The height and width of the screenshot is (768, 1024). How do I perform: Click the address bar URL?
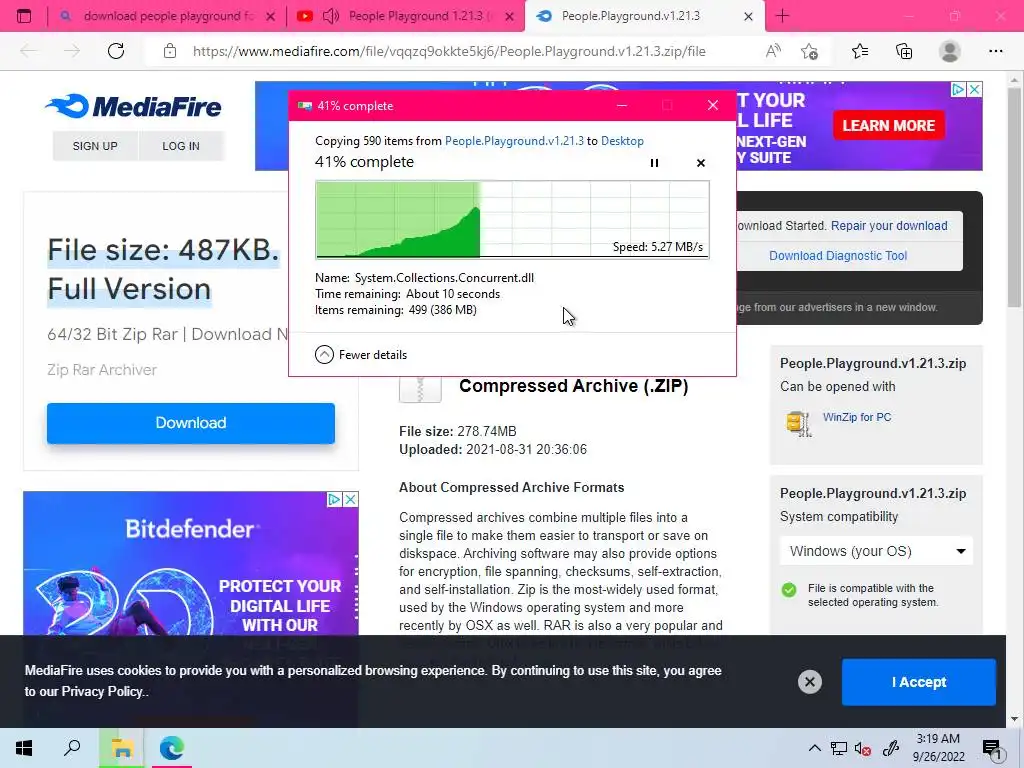click(x=449, y=51)
